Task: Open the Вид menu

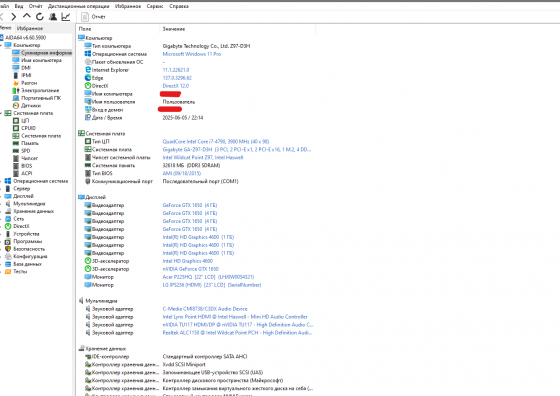Action: (x=19, y=6)
